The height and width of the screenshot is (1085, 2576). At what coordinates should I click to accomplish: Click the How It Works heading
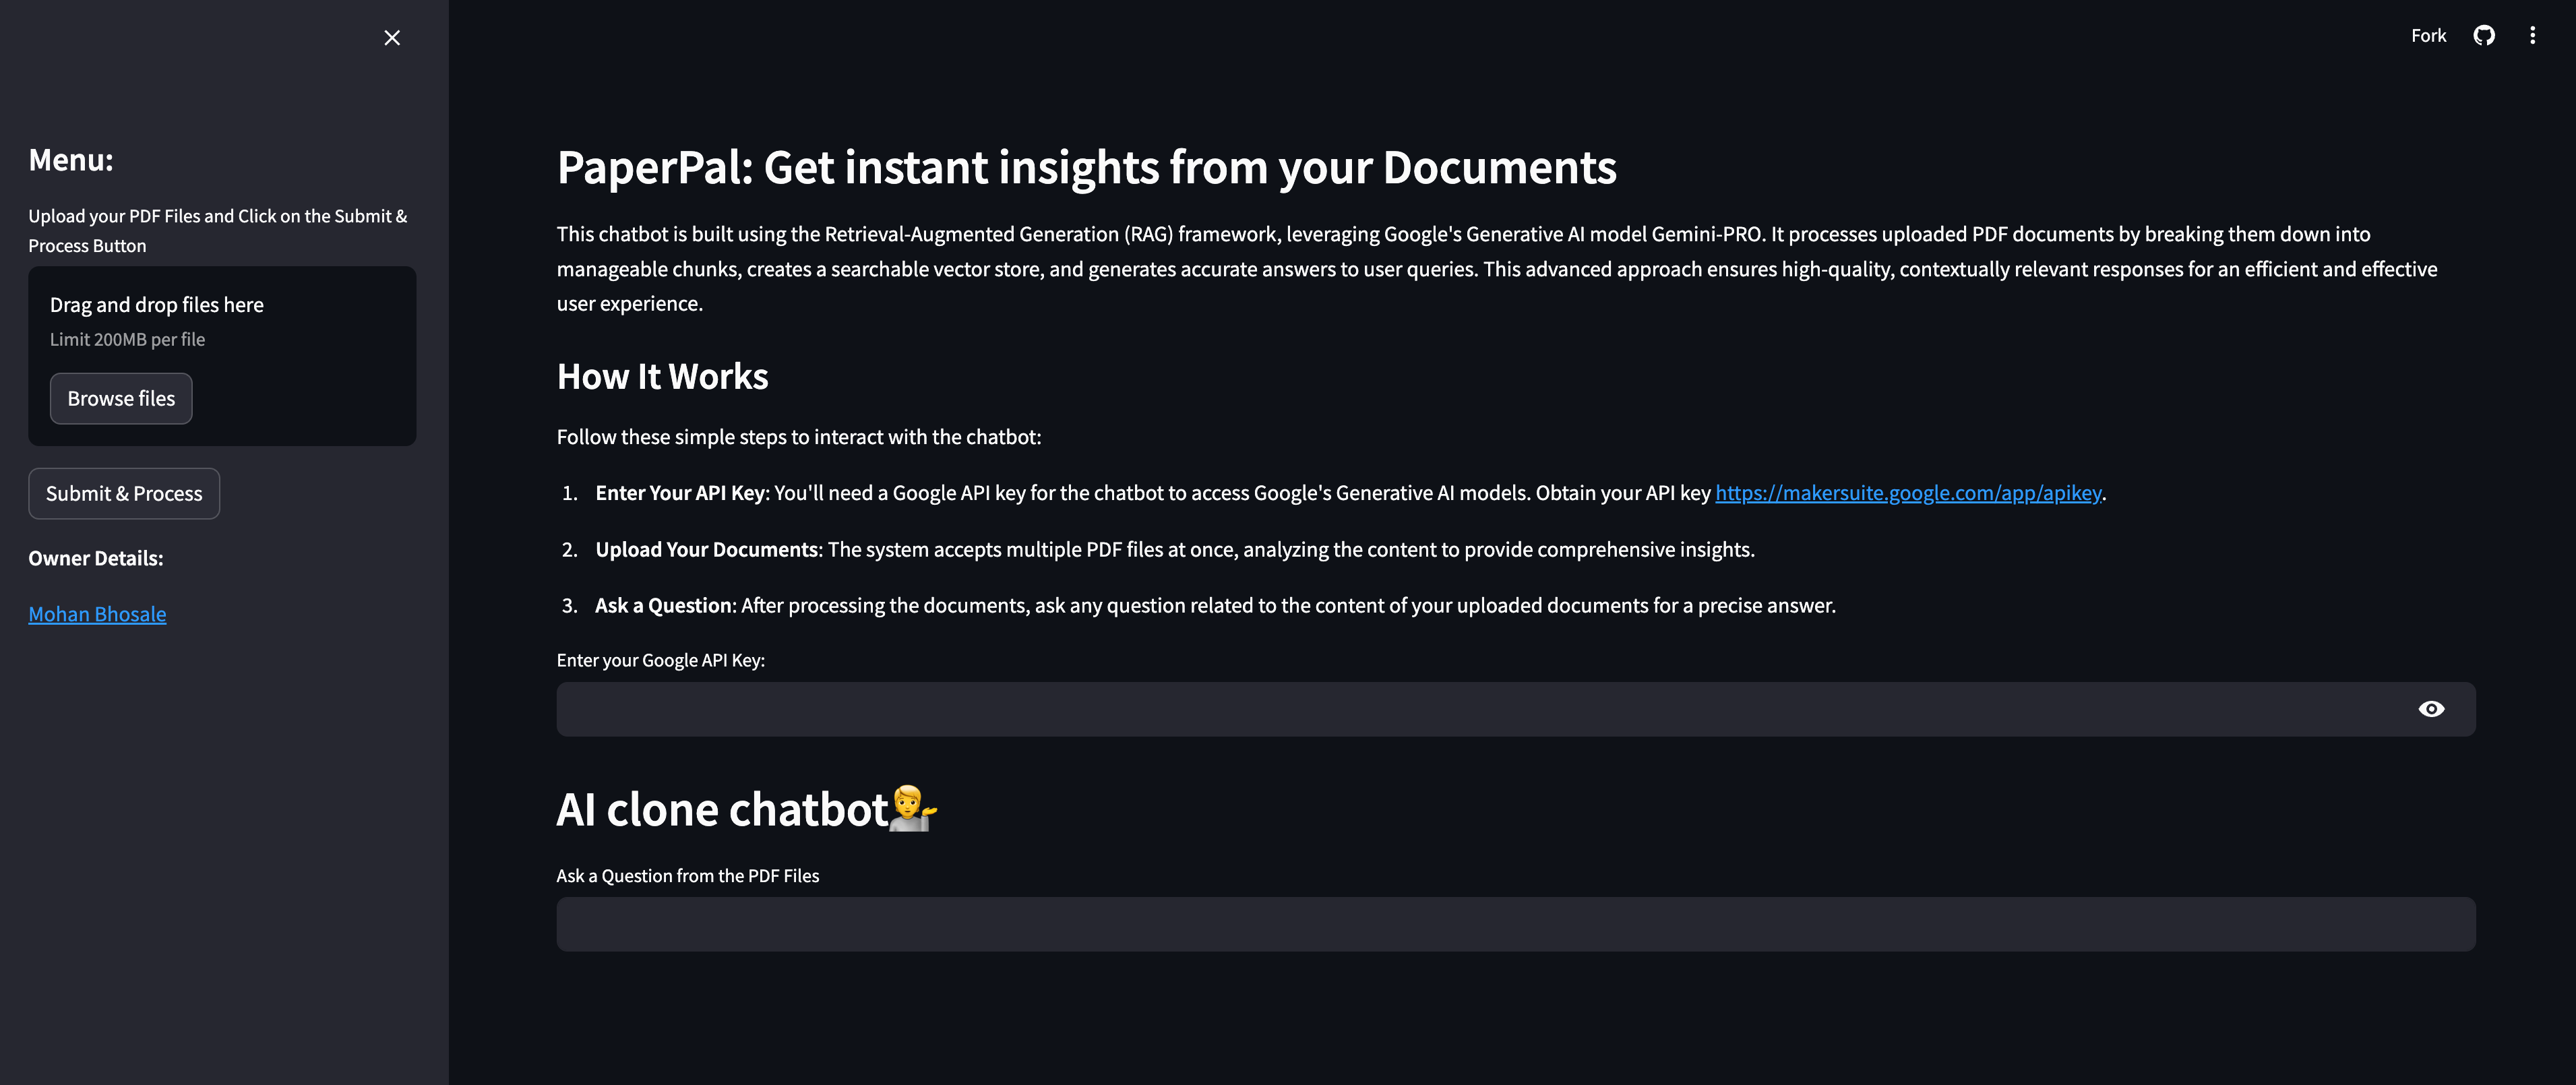pos(662,376)
